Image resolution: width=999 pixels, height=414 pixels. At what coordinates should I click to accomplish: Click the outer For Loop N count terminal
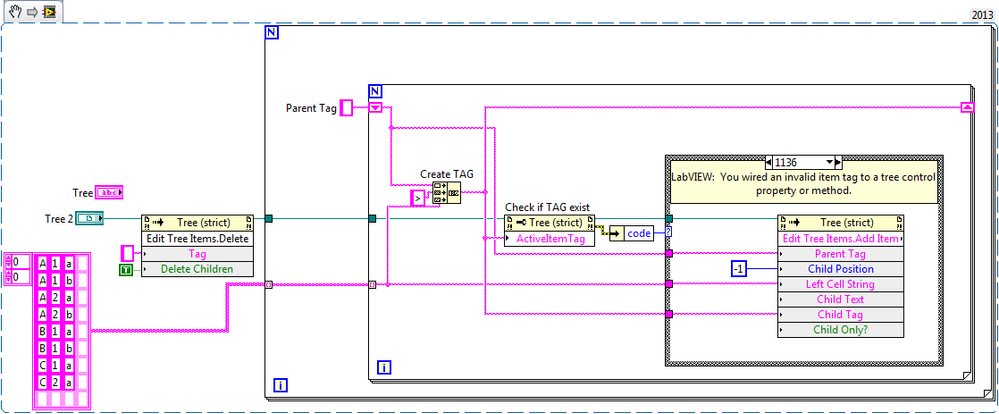coord(271,32)
